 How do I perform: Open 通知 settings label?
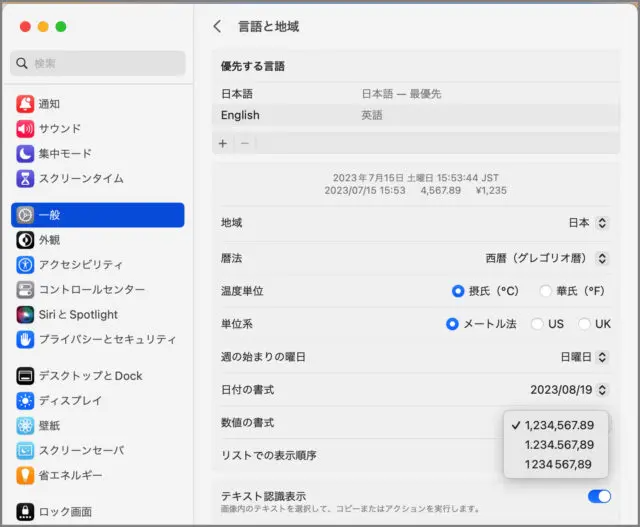point(49,104)
